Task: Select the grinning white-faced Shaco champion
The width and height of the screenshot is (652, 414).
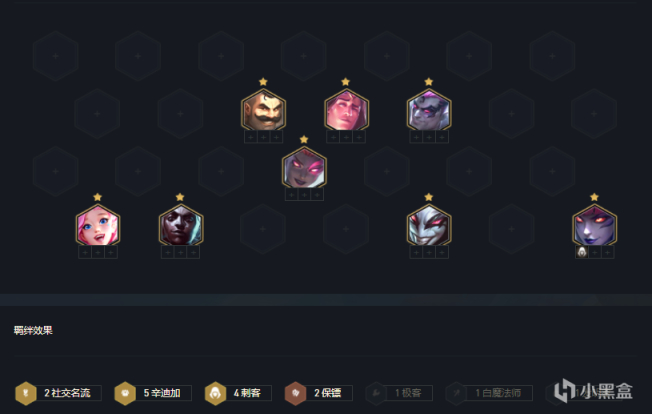Action: click(429, 225)
